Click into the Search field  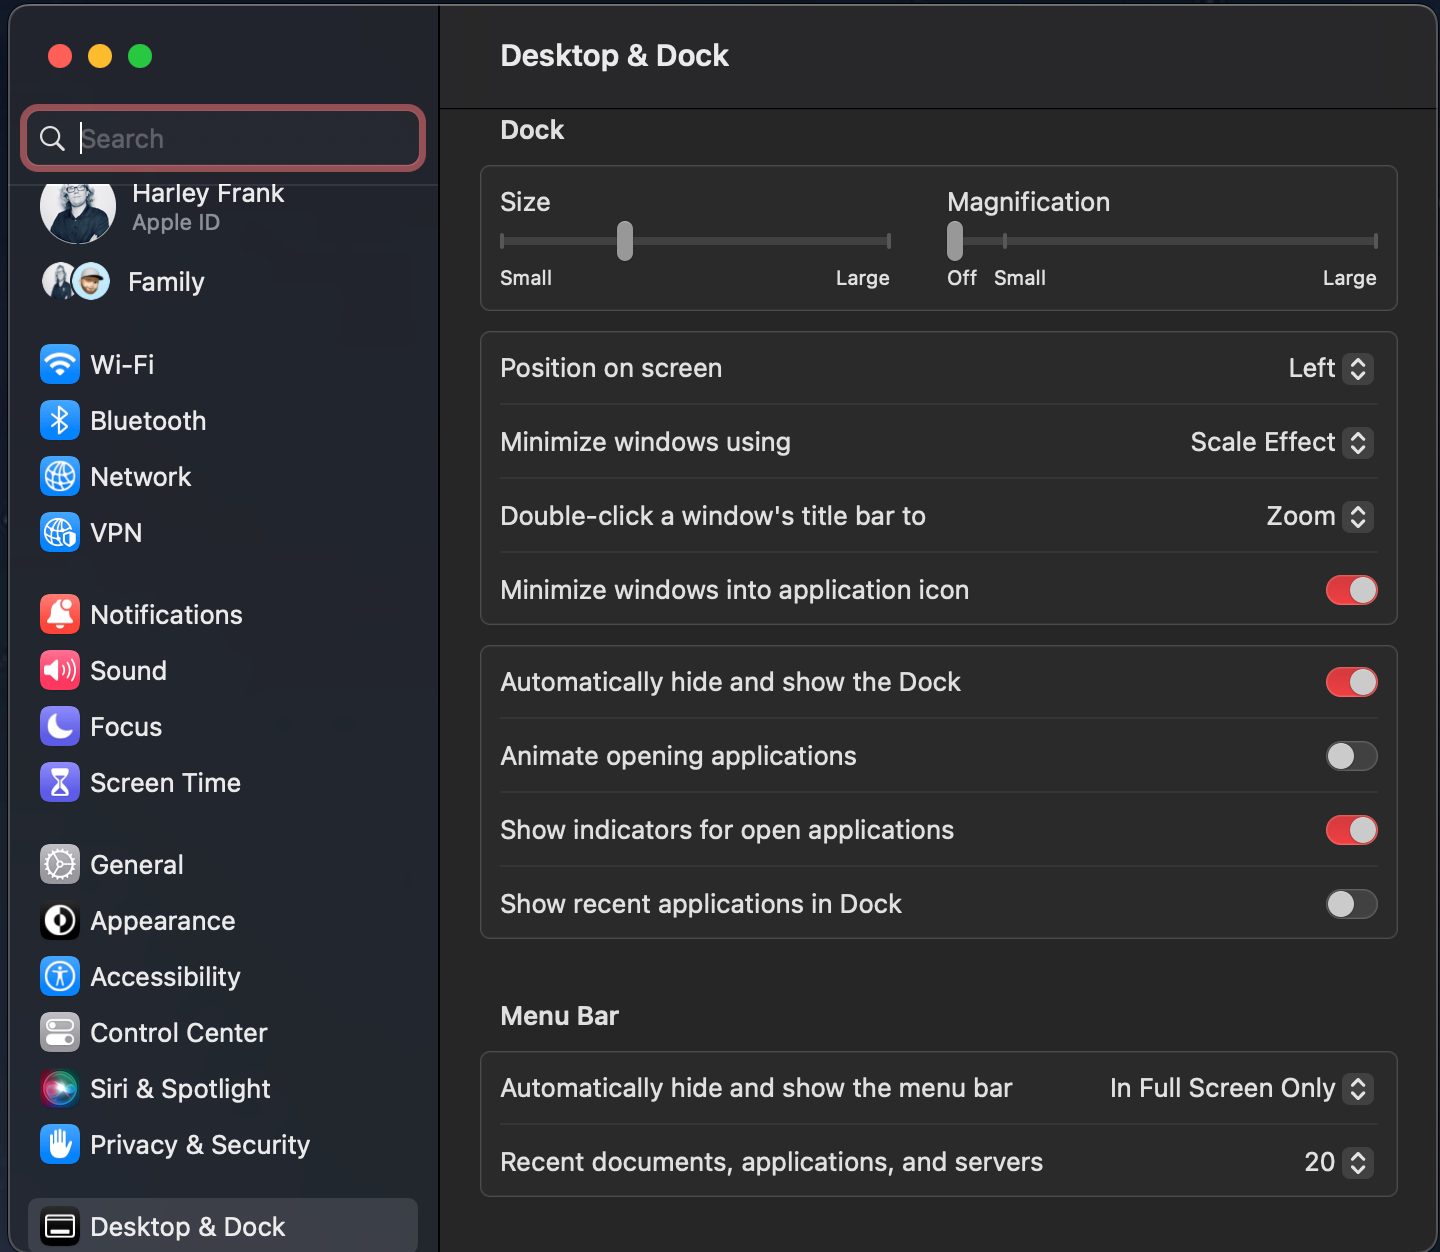click(240, 138)
